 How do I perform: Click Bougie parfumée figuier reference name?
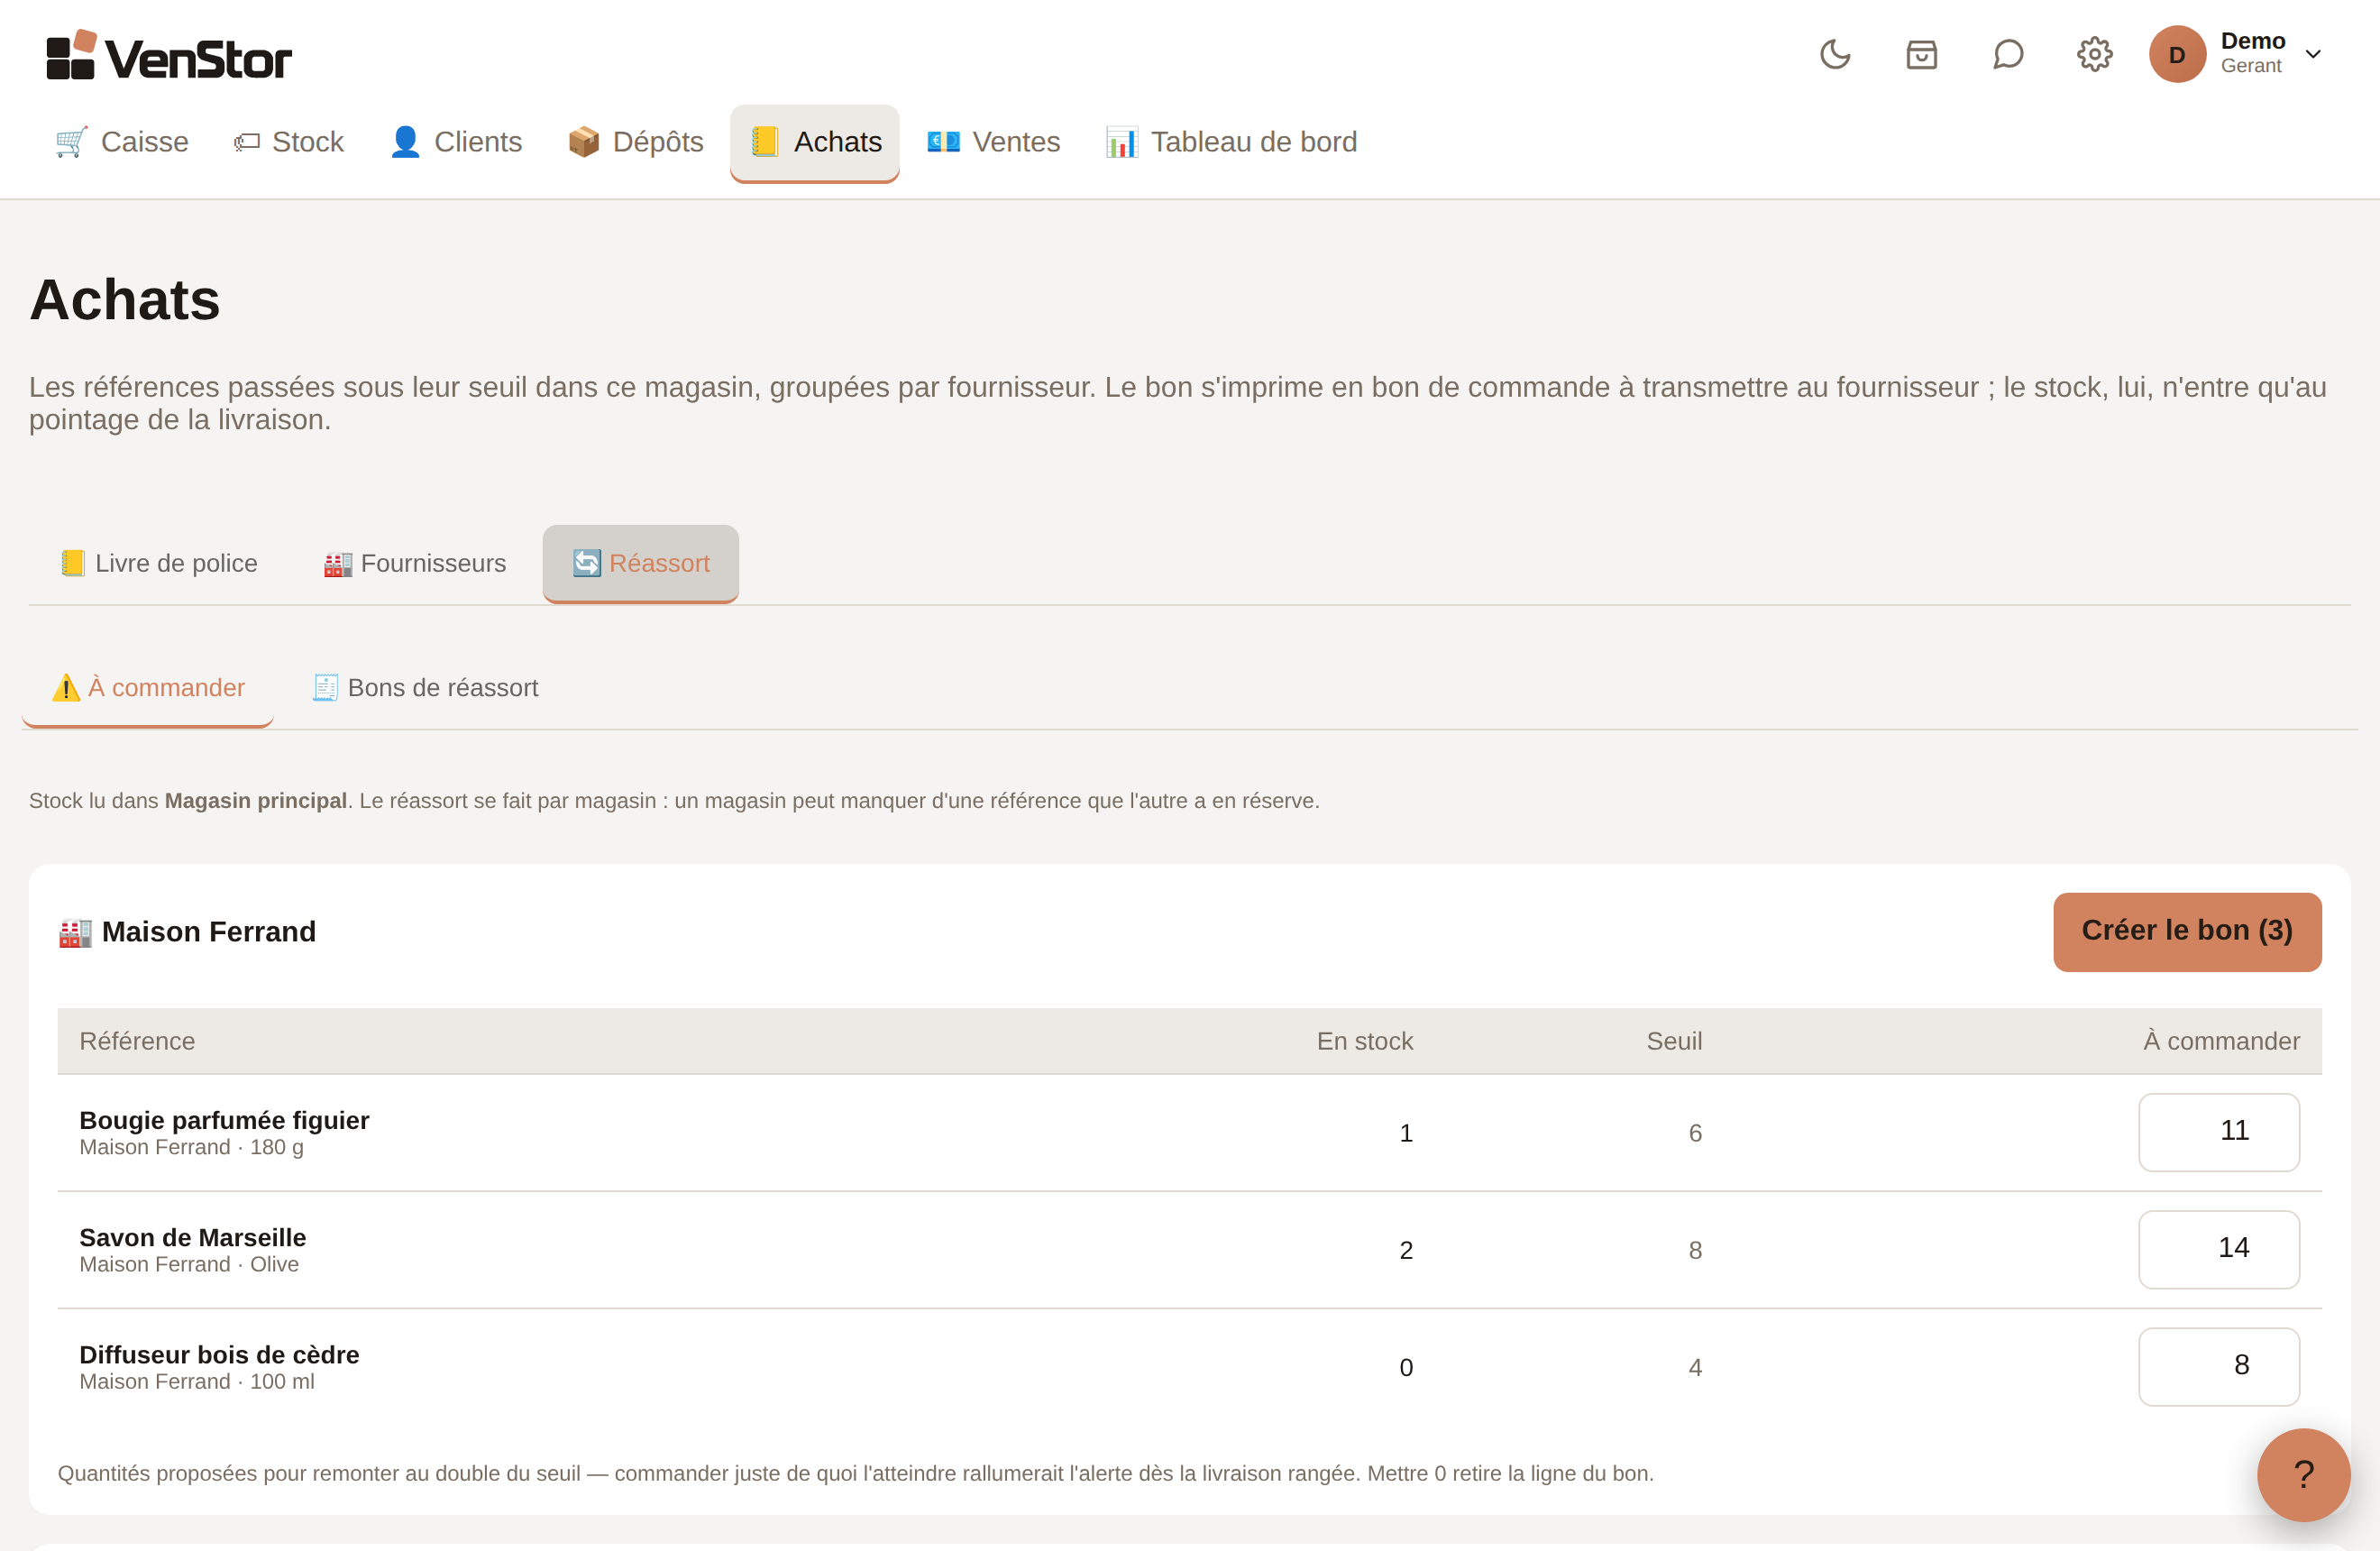pyautogui.click(x=224, y=1120)
